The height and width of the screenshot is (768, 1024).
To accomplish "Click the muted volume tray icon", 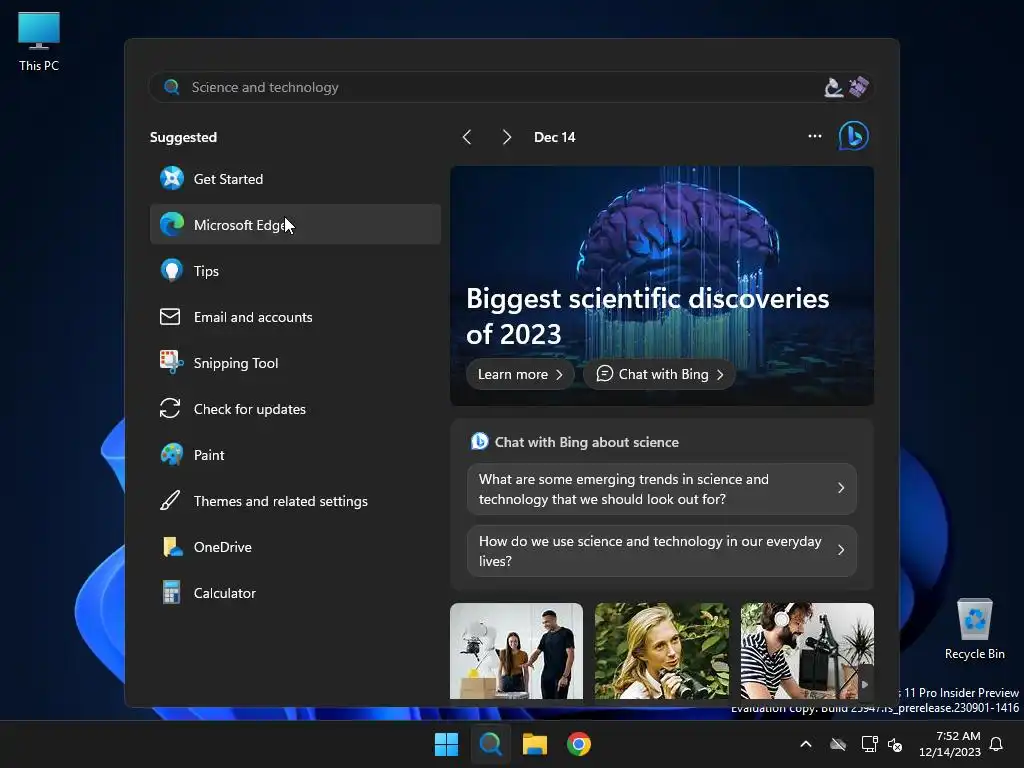I will click(x=895, y=744).
